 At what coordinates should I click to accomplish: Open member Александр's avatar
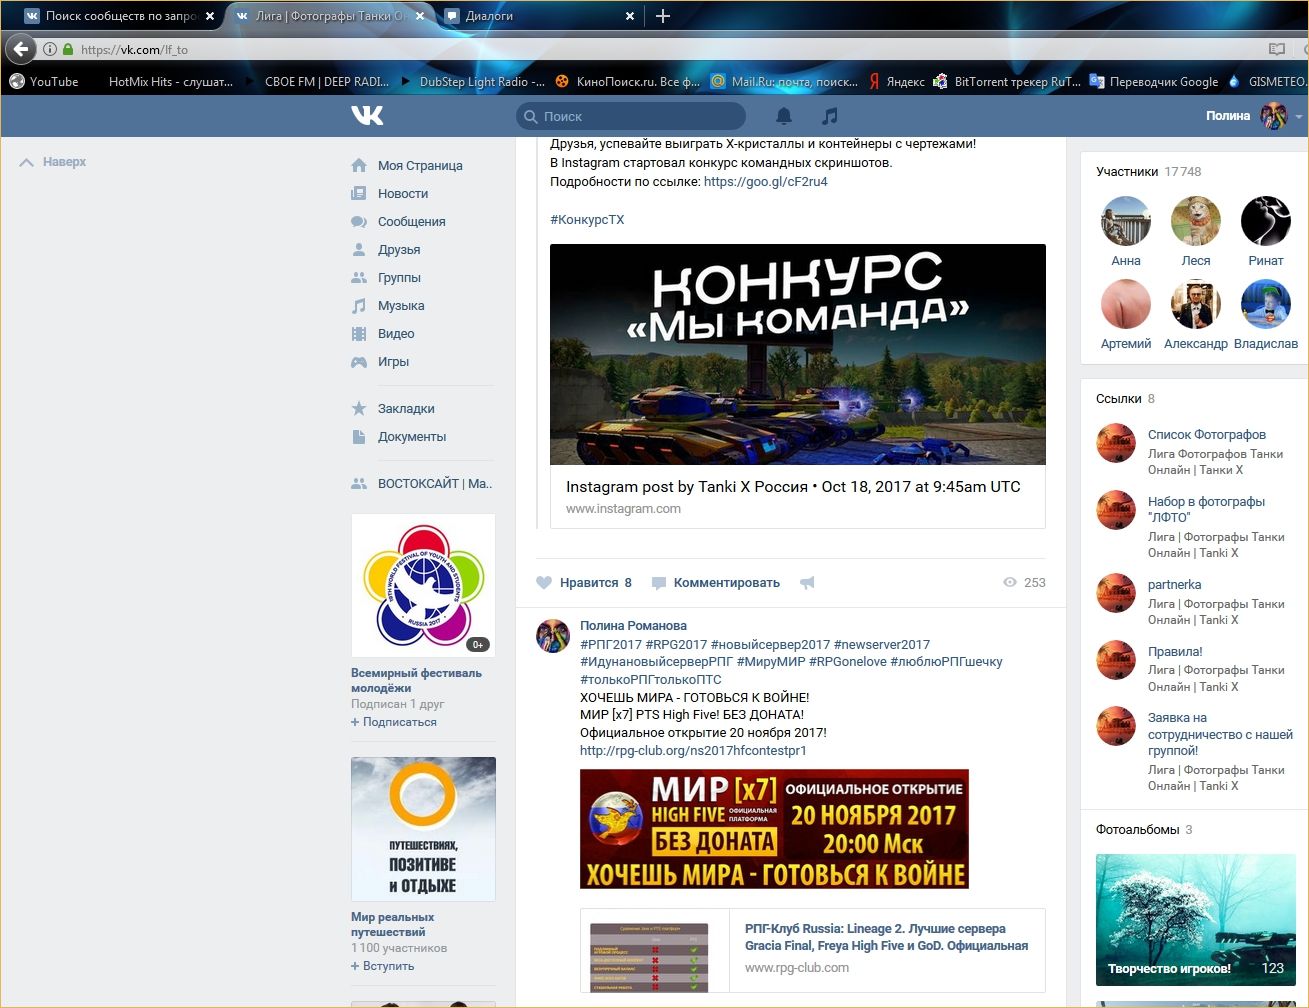pos(1196,304)
